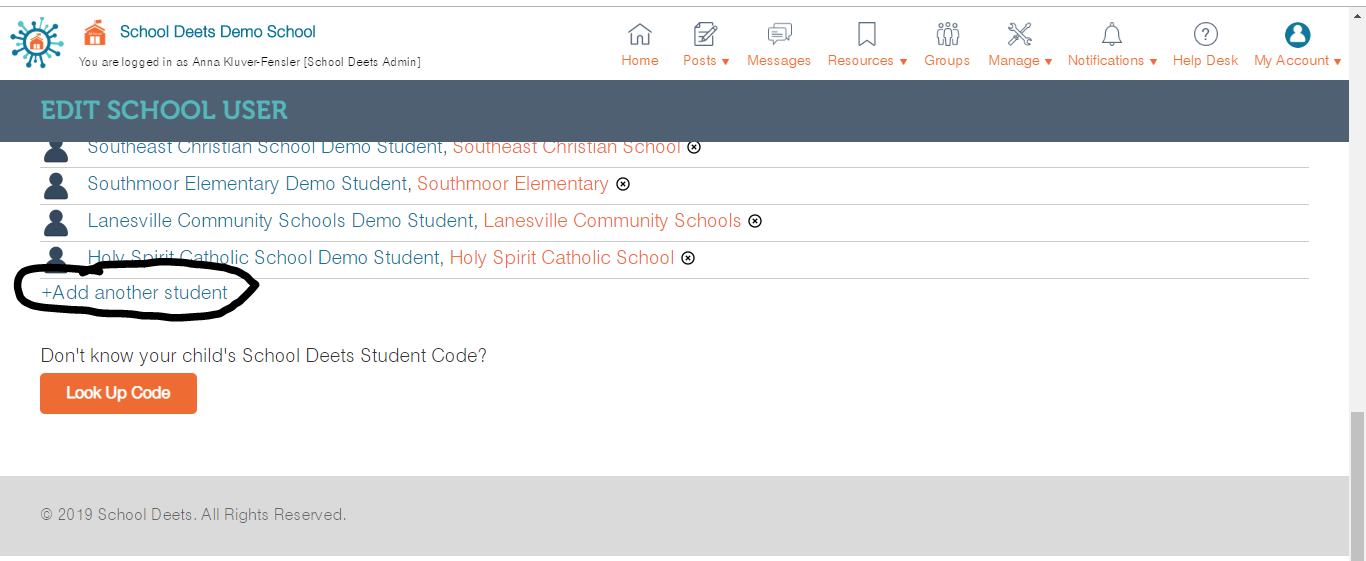
Task: Remove Lanesville Community Schools student via x icon
Action: click(755, 221)
